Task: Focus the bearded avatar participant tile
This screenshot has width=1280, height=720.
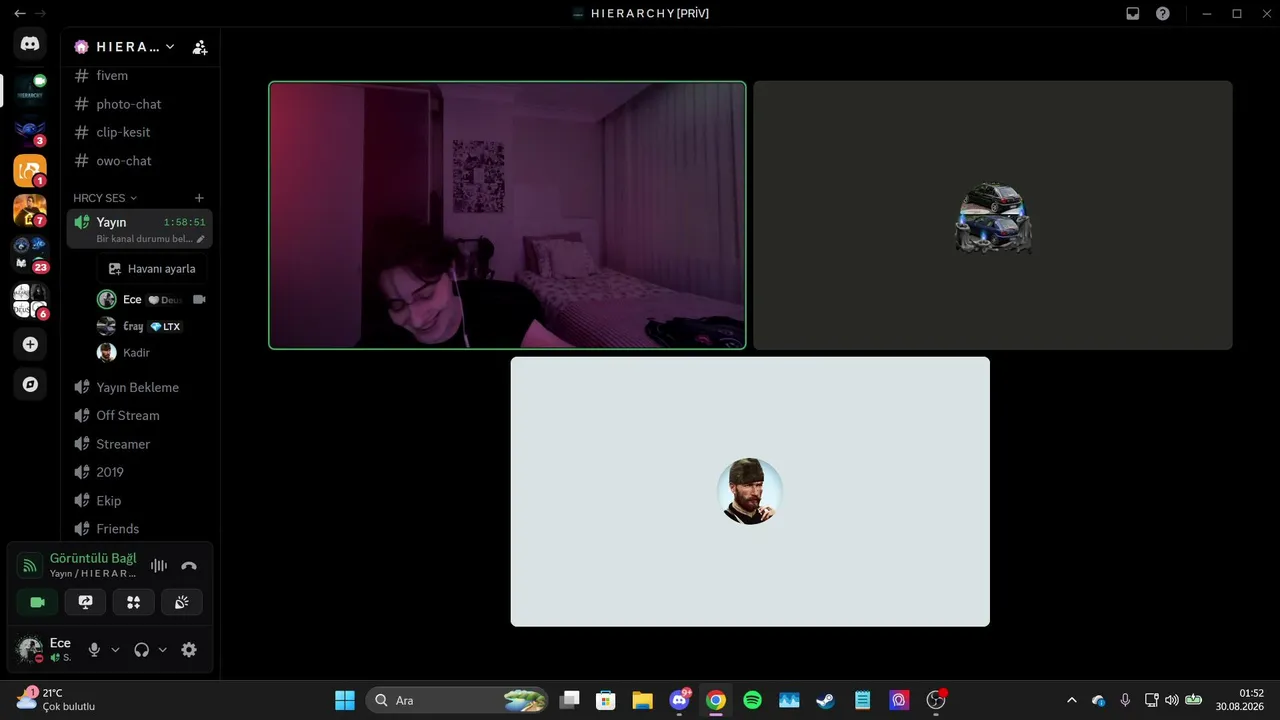Action: pos(750,491)
